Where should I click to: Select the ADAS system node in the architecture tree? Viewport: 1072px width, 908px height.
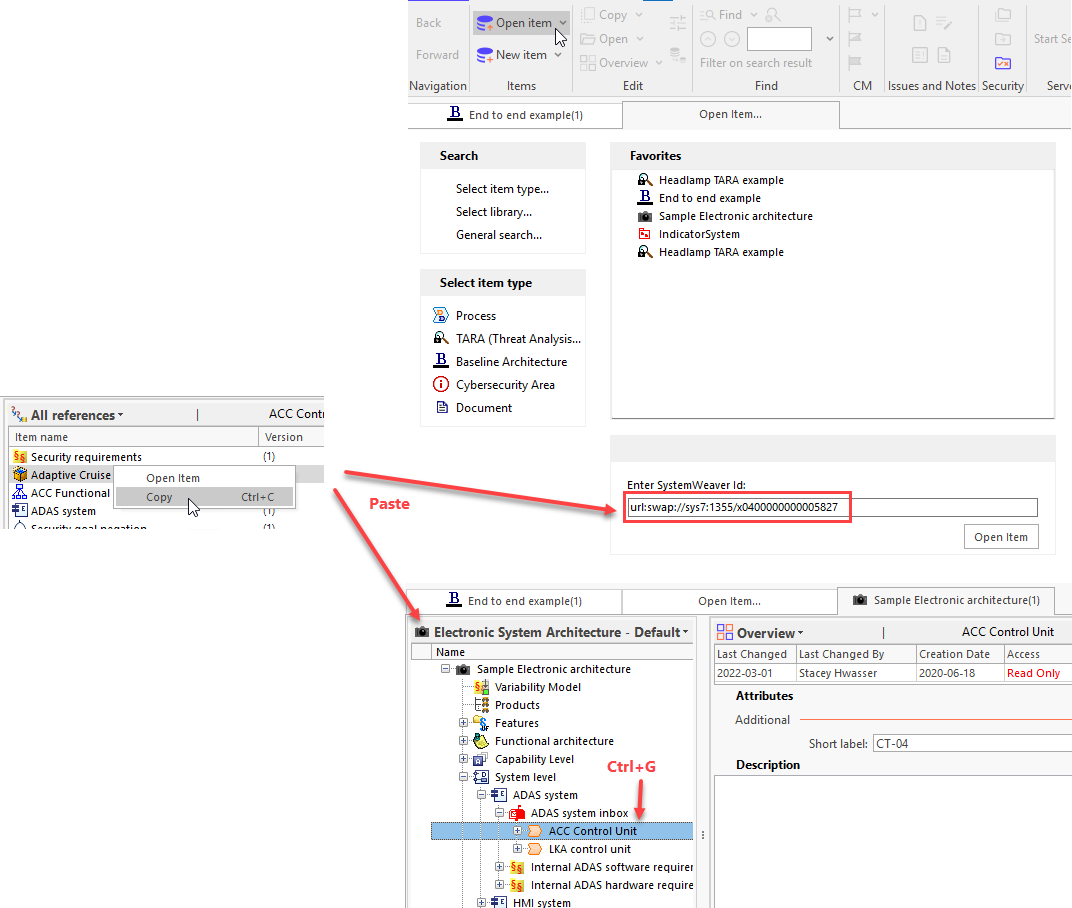coord(545,794)
